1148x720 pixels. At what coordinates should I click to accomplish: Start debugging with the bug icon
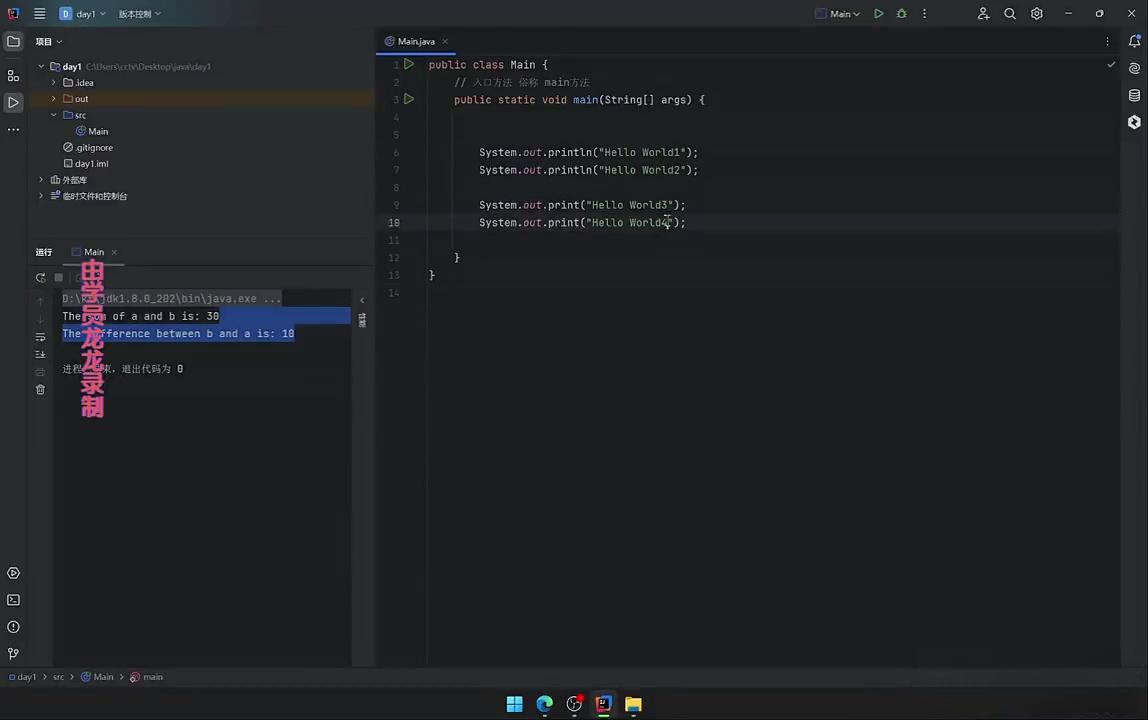[x=901, y=13]
